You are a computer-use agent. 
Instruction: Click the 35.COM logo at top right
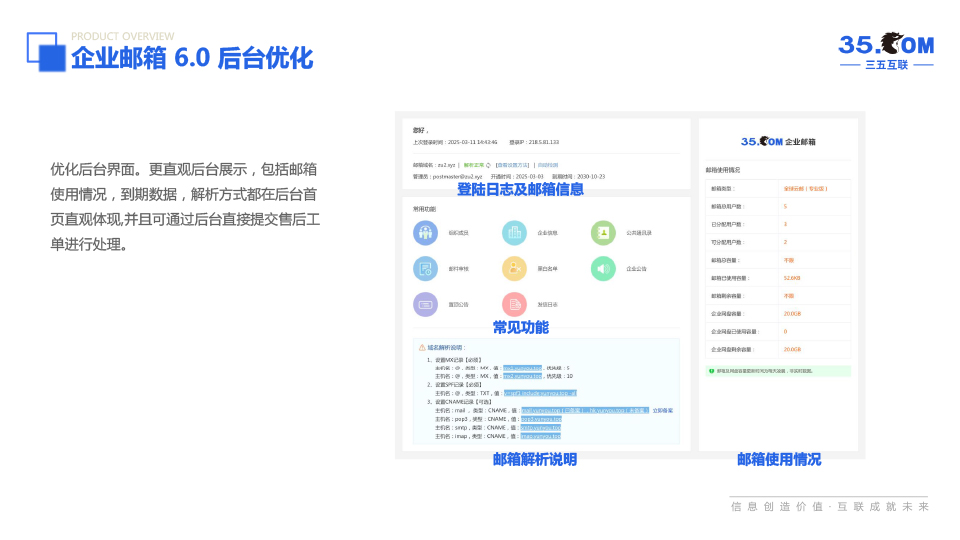885,46
